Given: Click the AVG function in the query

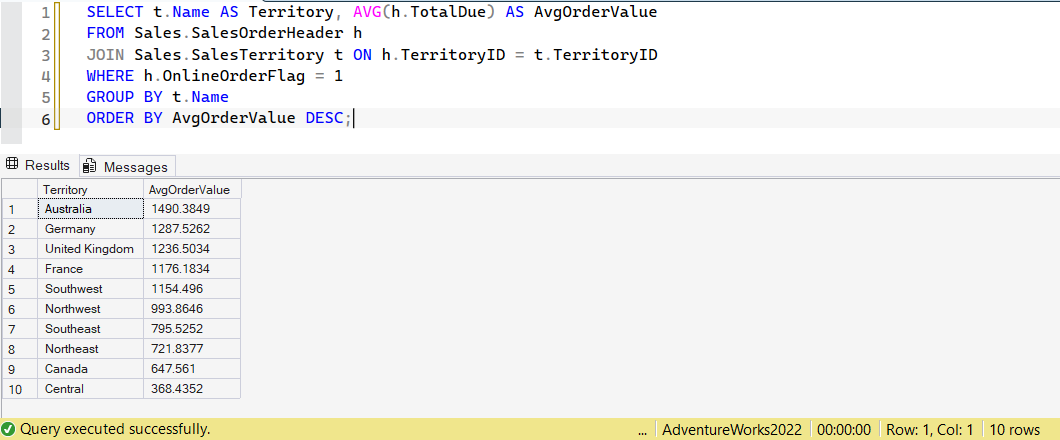Looking at the screenshot, I should (368, 12).
